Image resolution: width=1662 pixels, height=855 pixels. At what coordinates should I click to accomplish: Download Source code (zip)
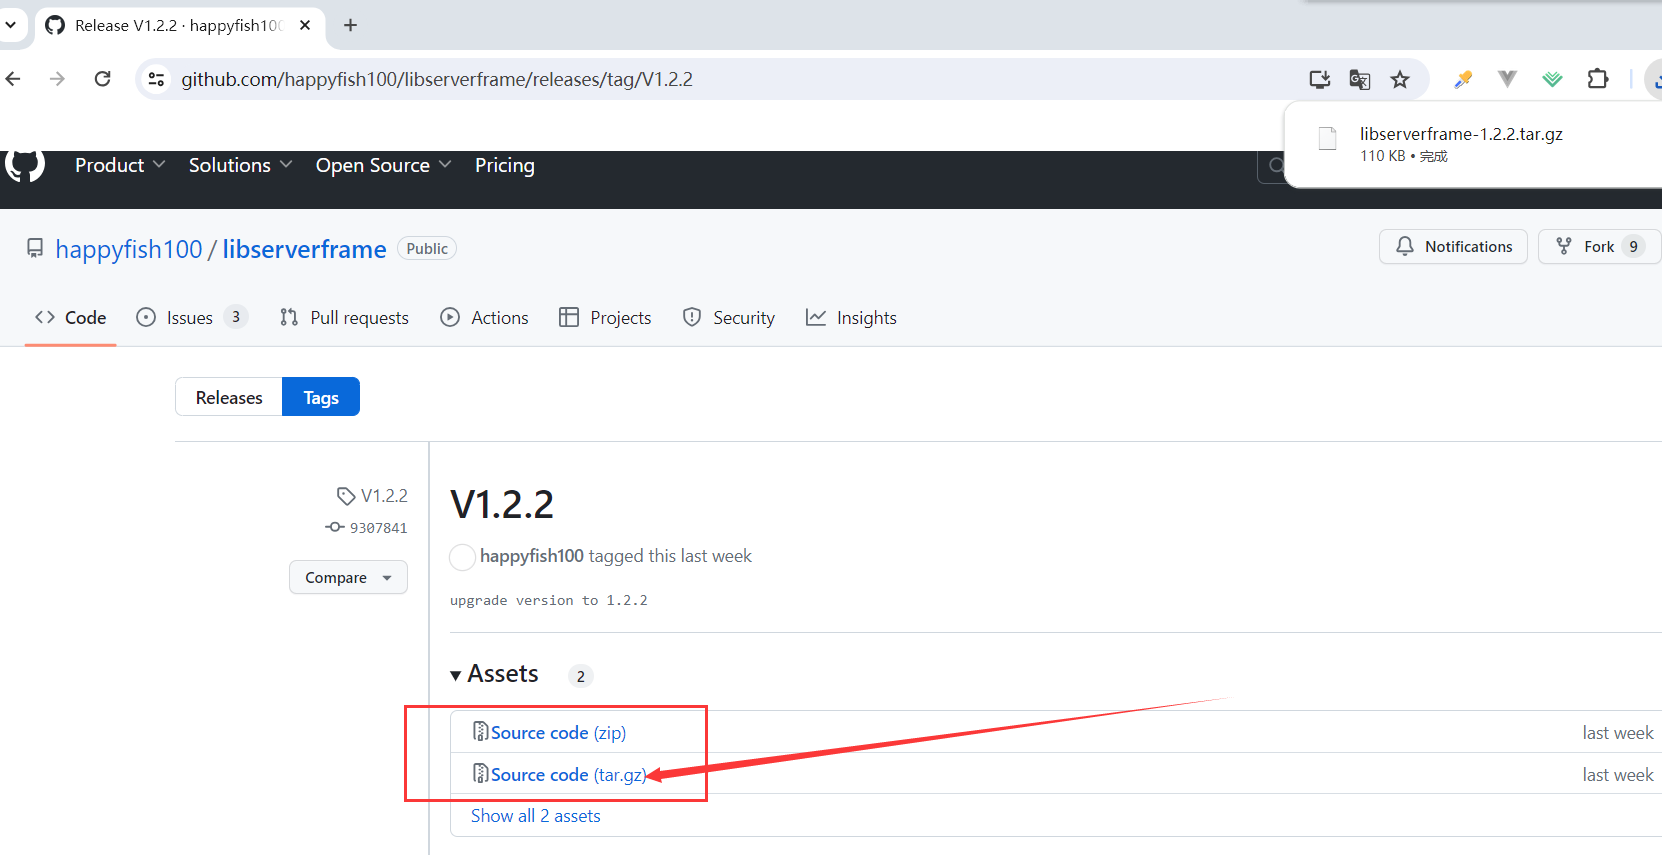click(558, 732)
